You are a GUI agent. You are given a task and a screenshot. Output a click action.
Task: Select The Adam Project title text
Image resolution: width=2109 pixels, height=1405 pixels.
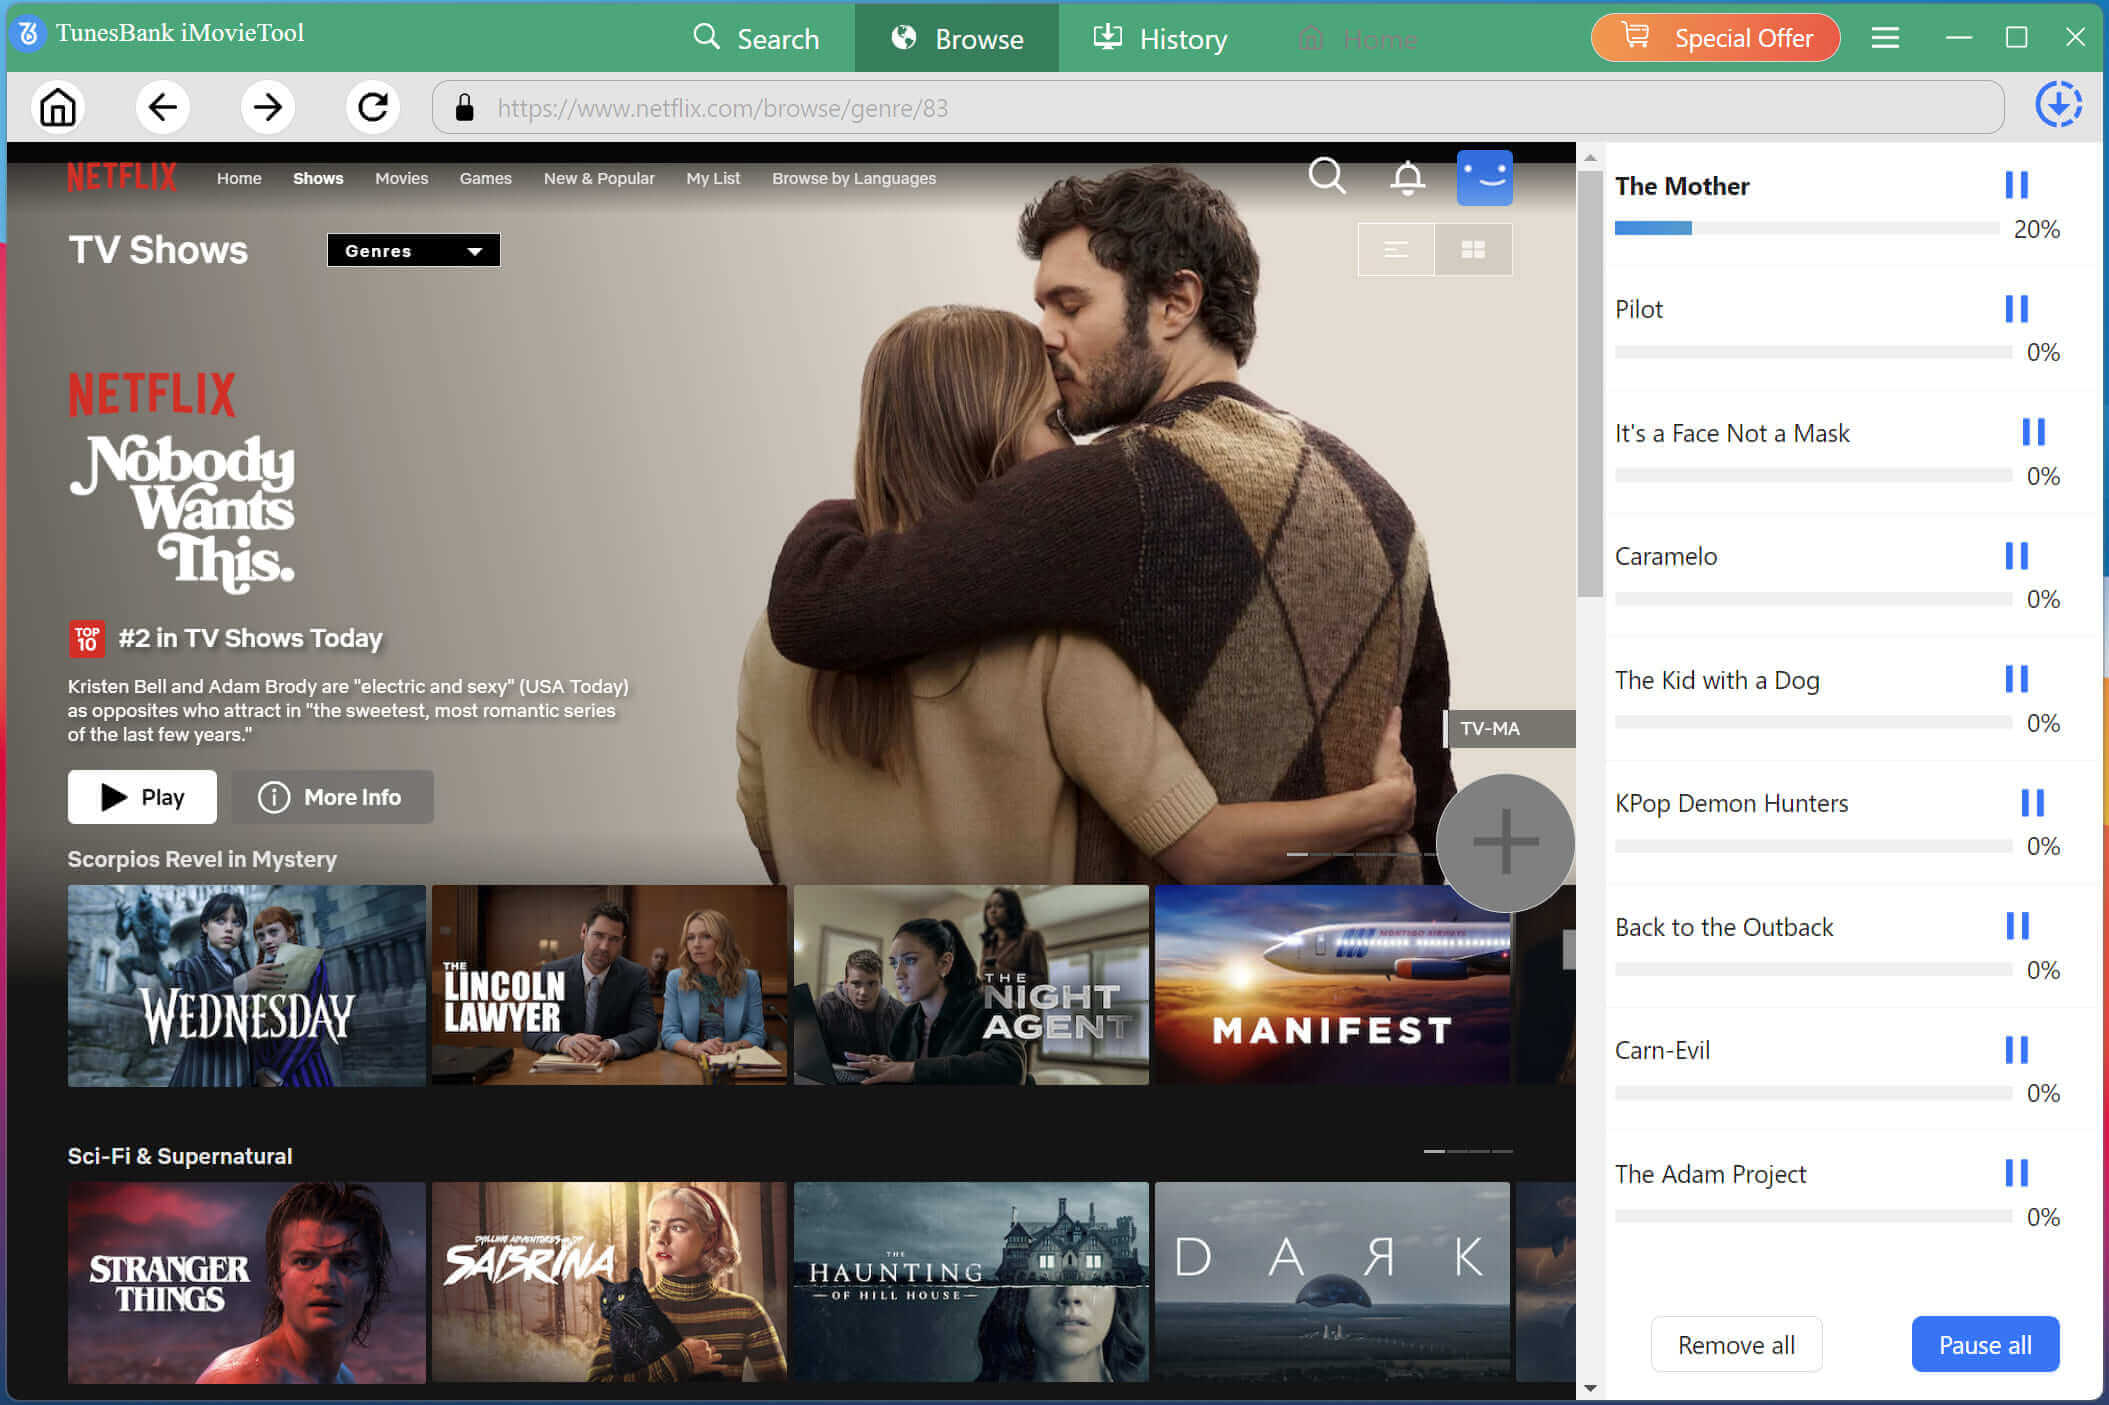[1710, 1174]
